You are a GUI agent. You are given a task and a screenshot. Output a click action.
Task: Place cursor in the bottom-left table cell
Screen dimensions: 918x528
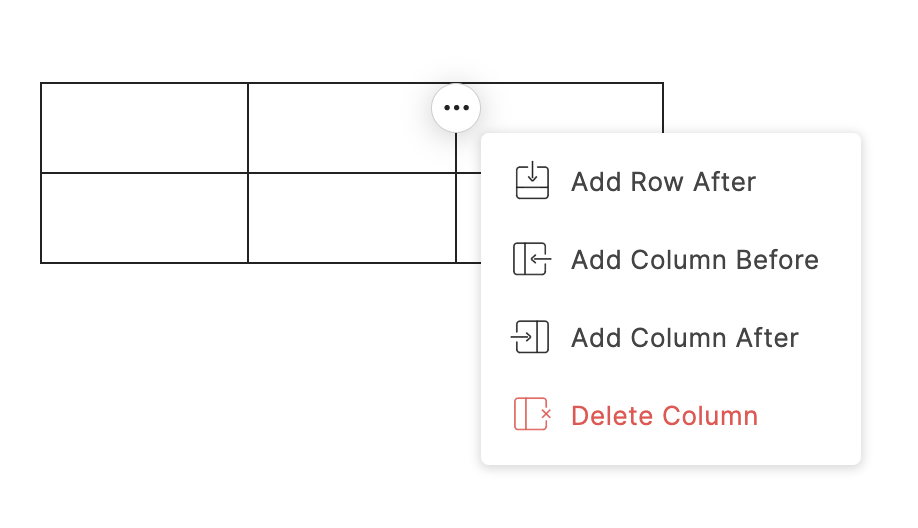point(144,218)
